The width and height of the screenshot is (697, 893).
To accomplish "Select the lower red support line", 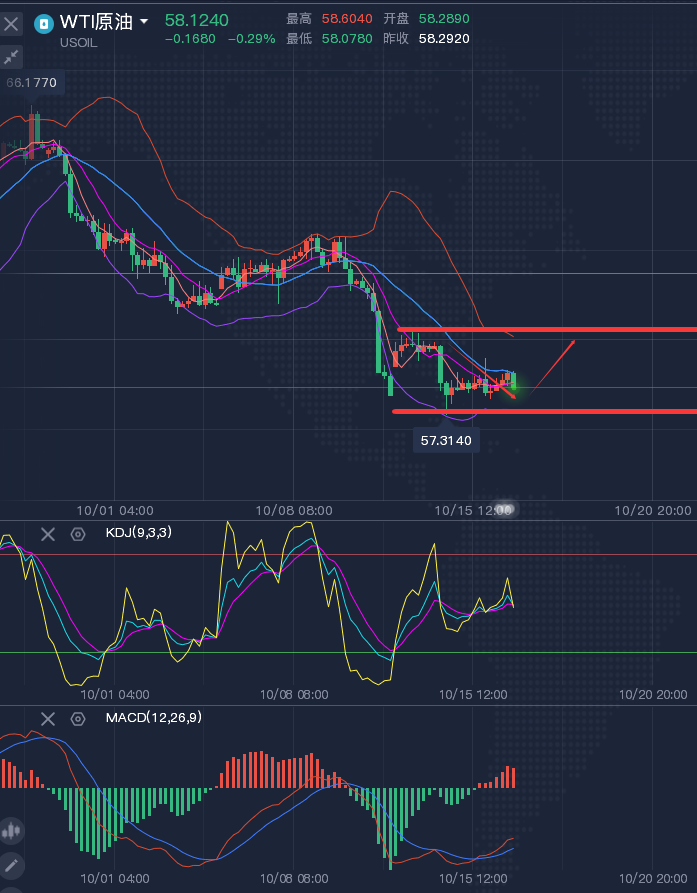I will click(600, 411).
